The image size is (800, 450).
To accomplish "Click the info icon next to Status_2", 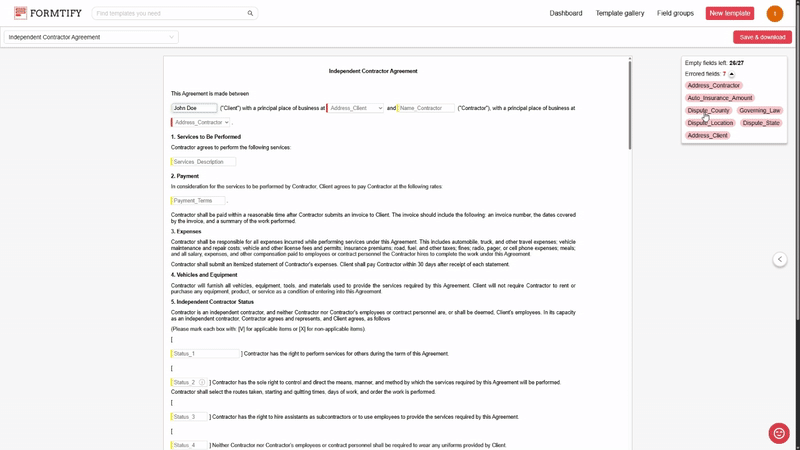I will (202, 382).
